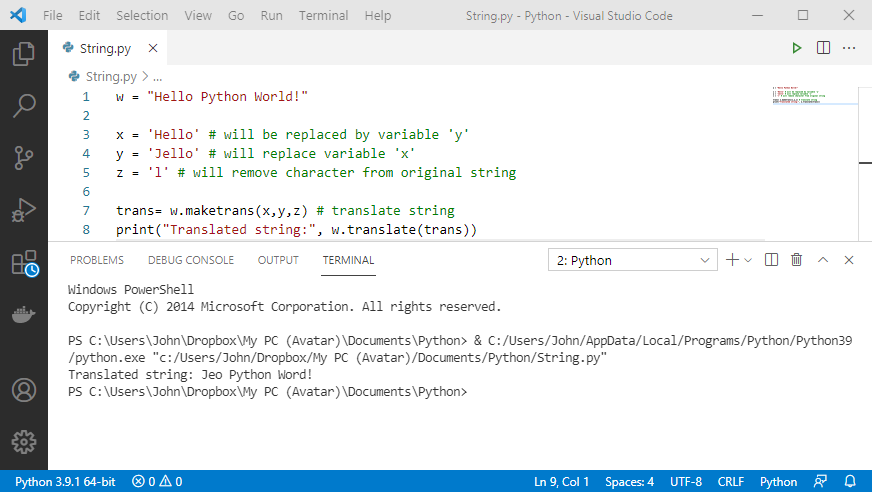Split the editor to the right
The image size is (872, 492).
pos(824,48)
